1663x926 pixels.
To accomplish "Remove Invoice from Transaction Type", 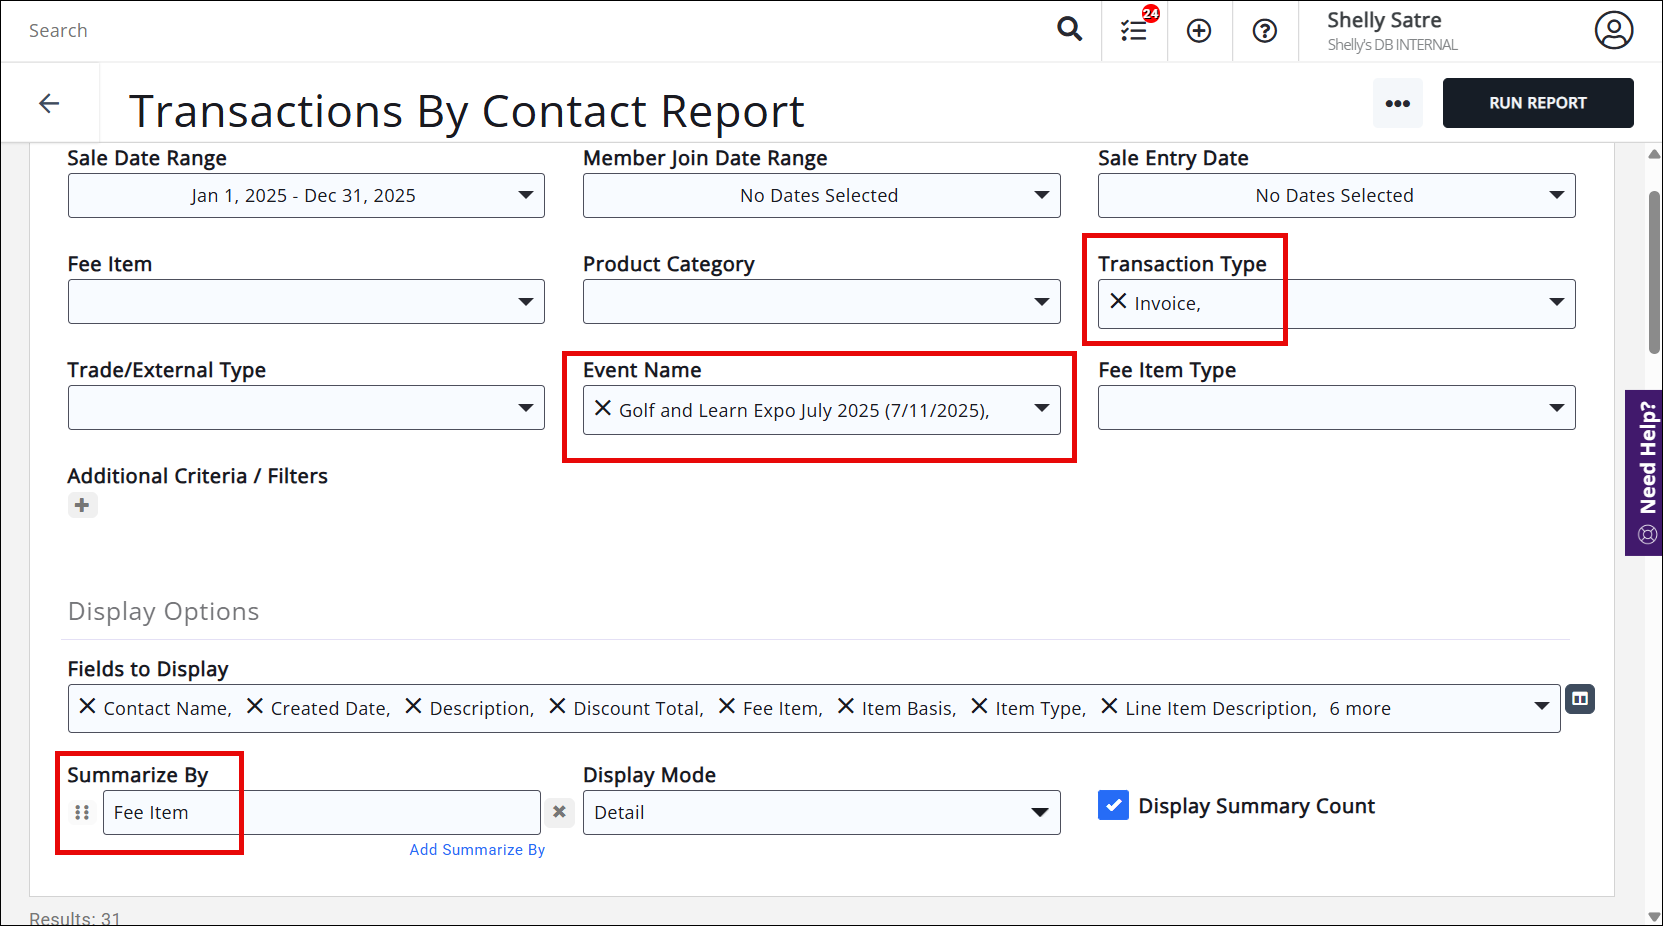I will pos(1118,302).
